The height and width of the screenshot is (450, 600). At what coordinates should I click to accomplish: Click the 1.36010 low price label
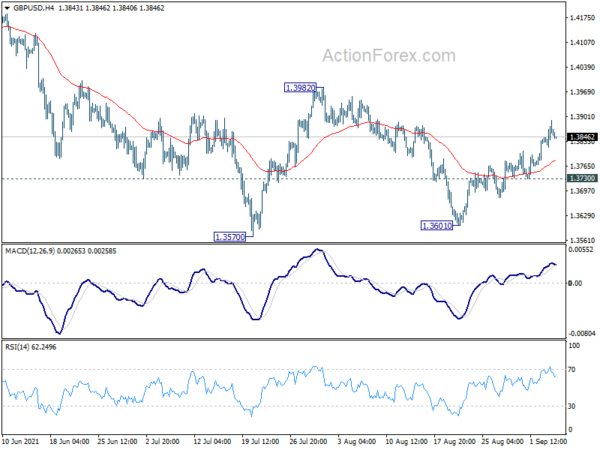(437, 226)
